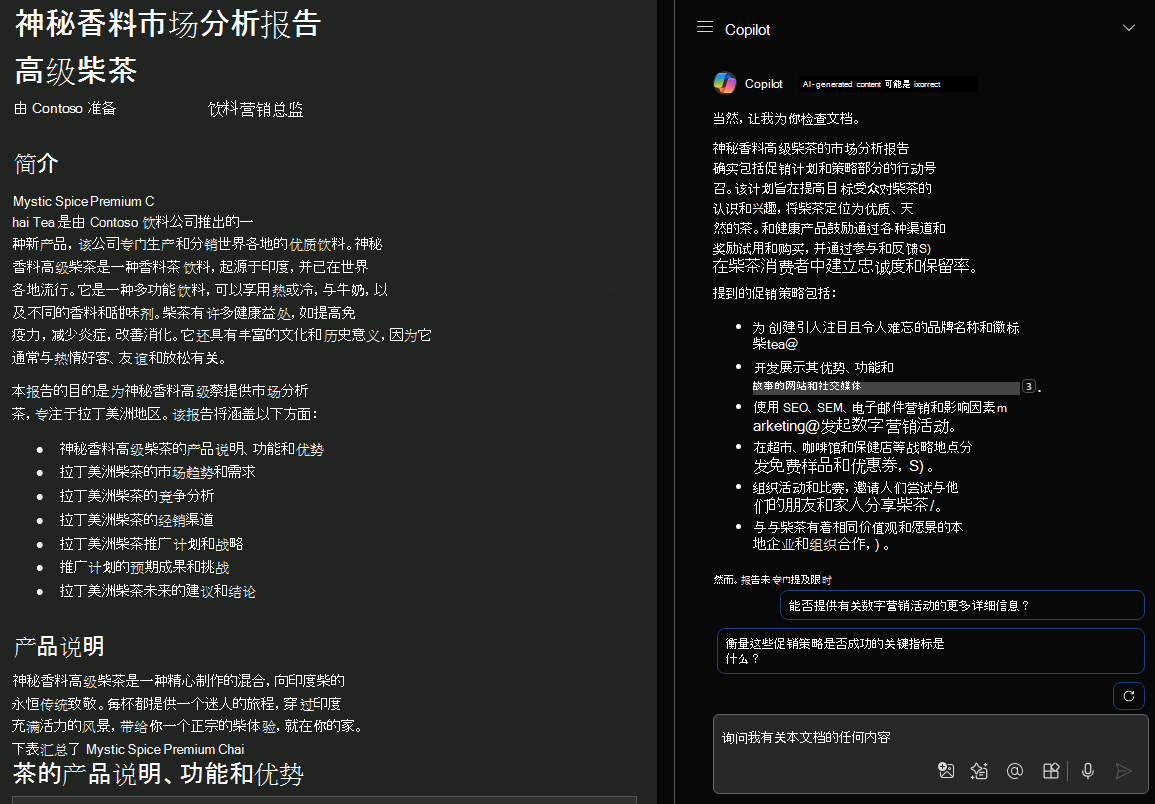
Task: Choose suggestion 衡量这些促销策略是否成功的关键指标是什么？
Action: click(x=930, y=651)
